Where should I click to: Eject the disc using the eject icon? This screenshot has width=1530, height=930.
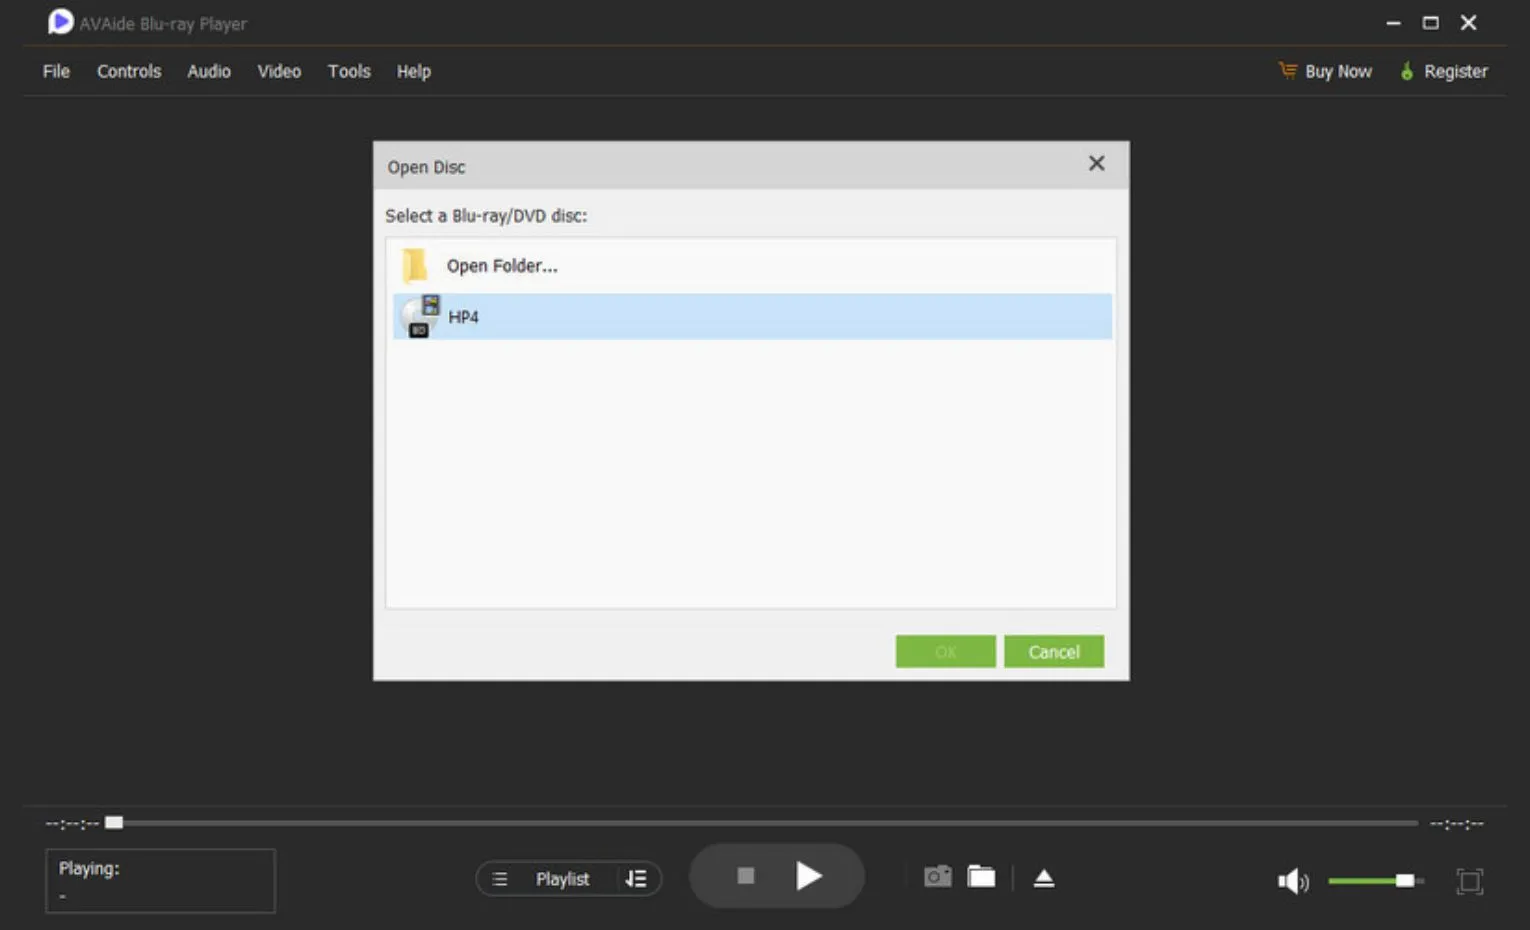pos(1044,878)
